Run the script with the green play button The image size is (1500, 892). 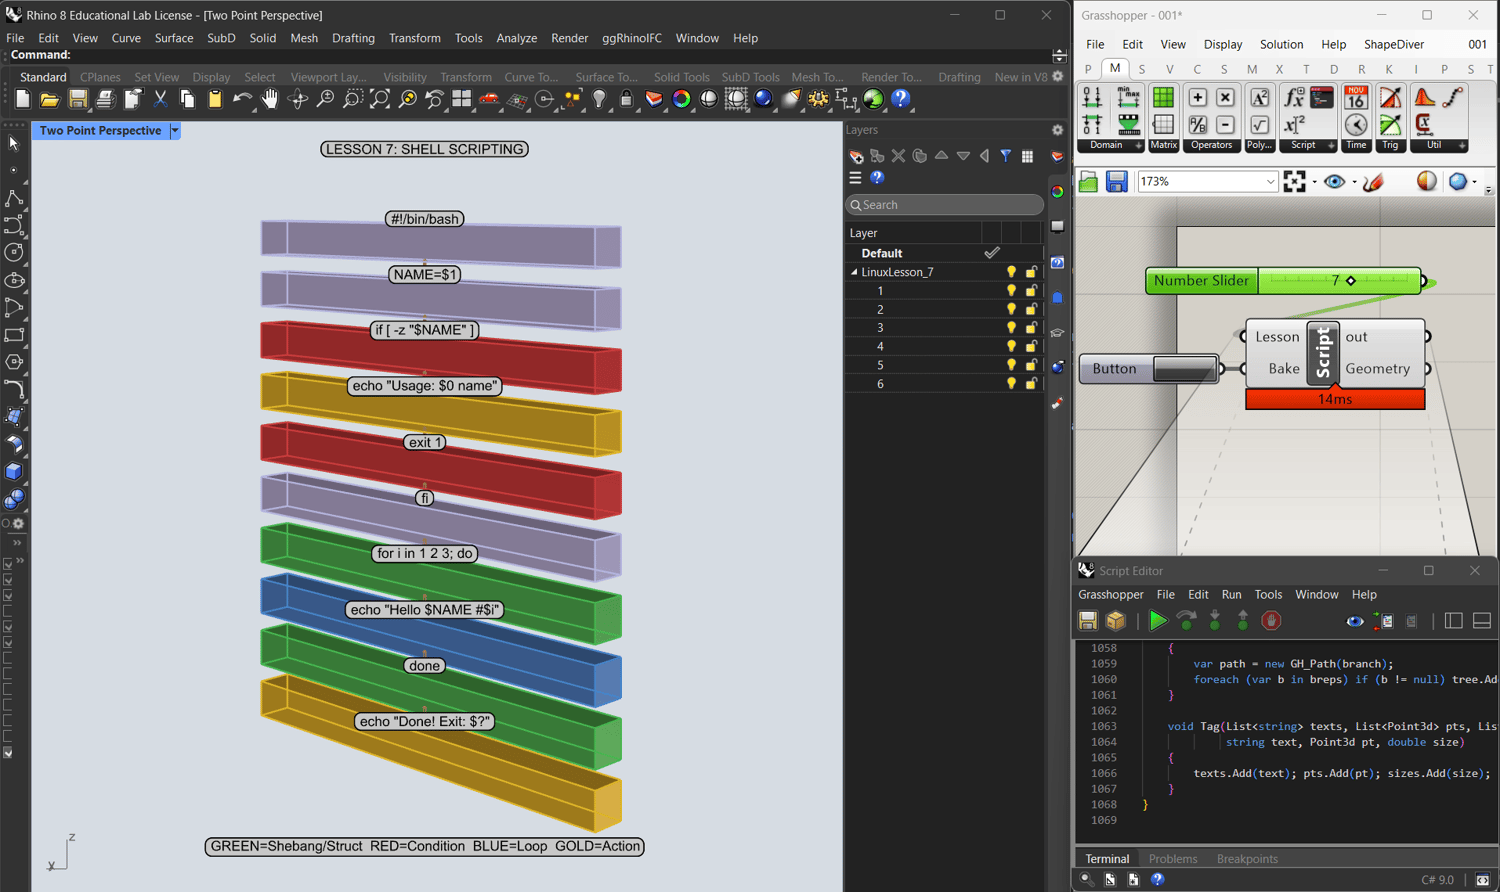coord(1157,621)
